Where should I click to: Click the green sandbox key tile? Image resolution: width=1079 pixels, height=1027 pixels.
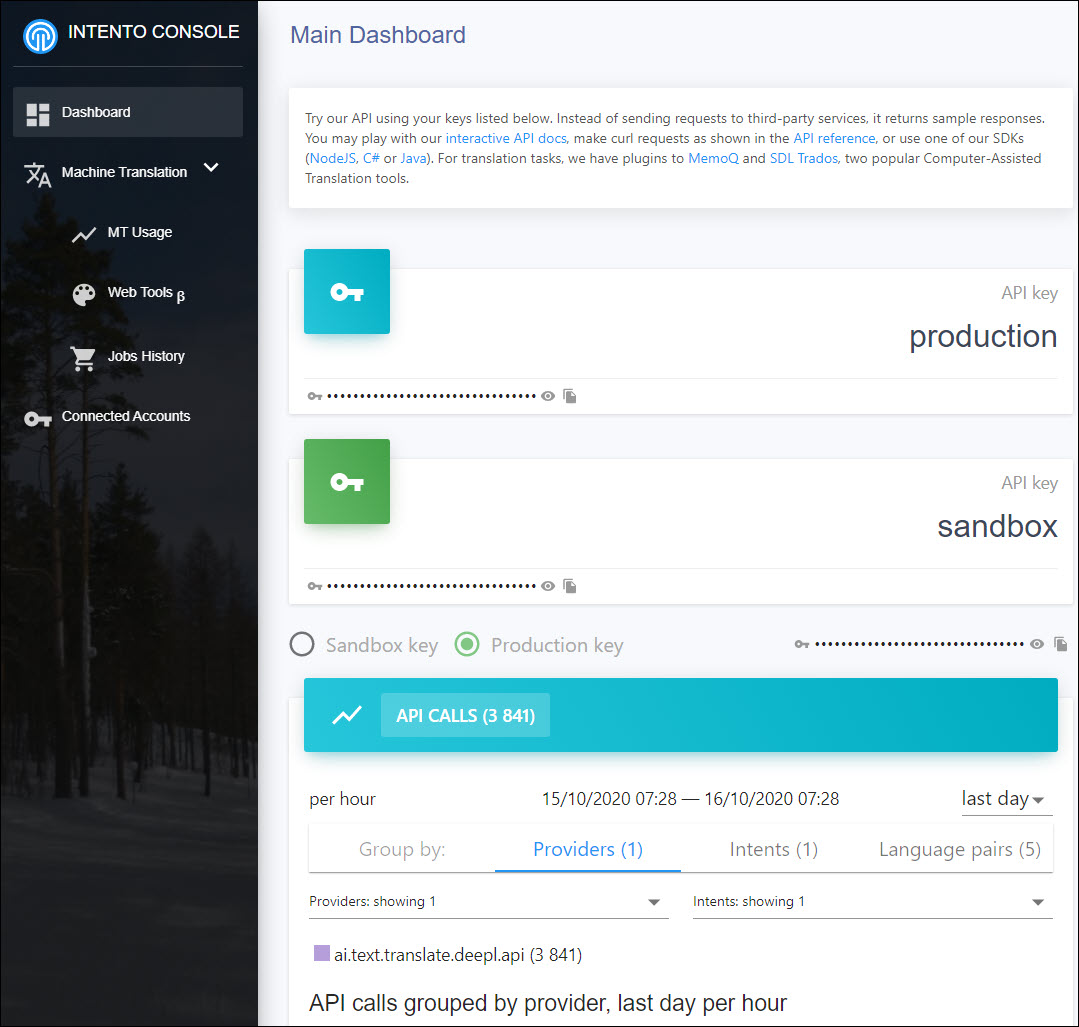[346, 482]
